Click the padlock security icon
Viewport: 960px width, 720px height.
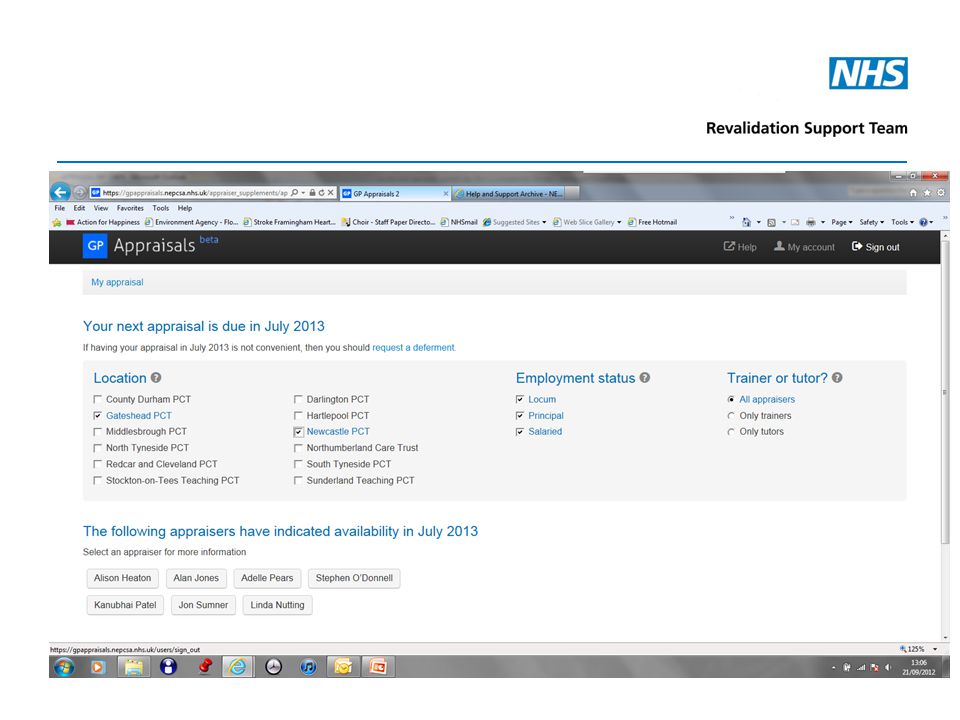click(x=312, y=192)
